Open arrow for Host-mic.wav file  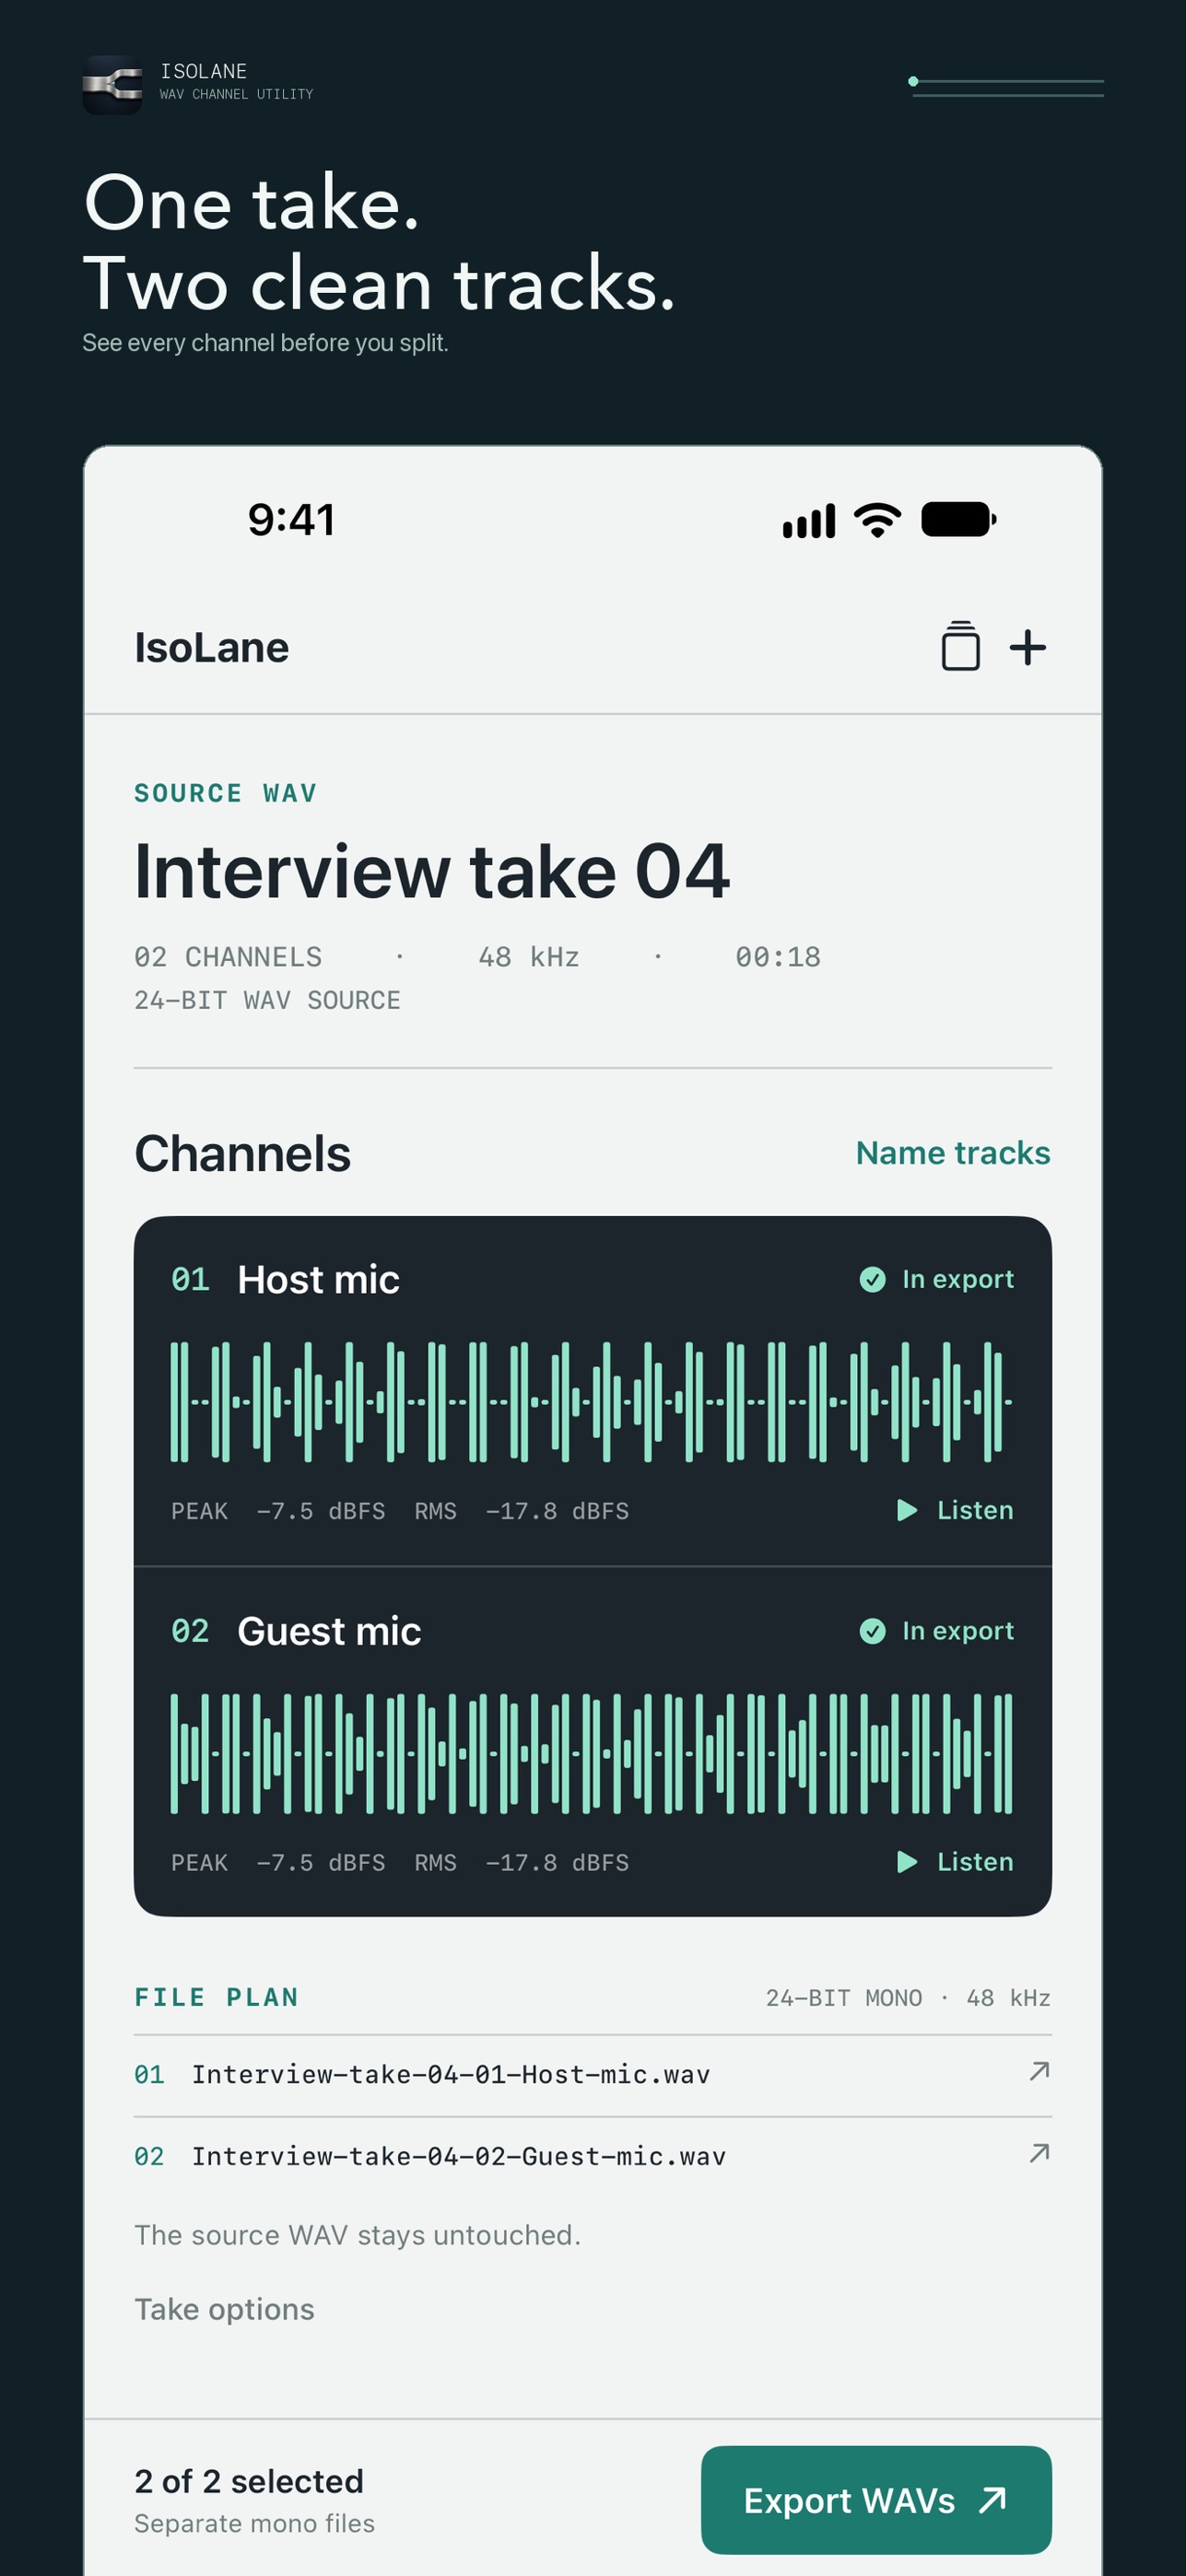pos(1039,2071)
